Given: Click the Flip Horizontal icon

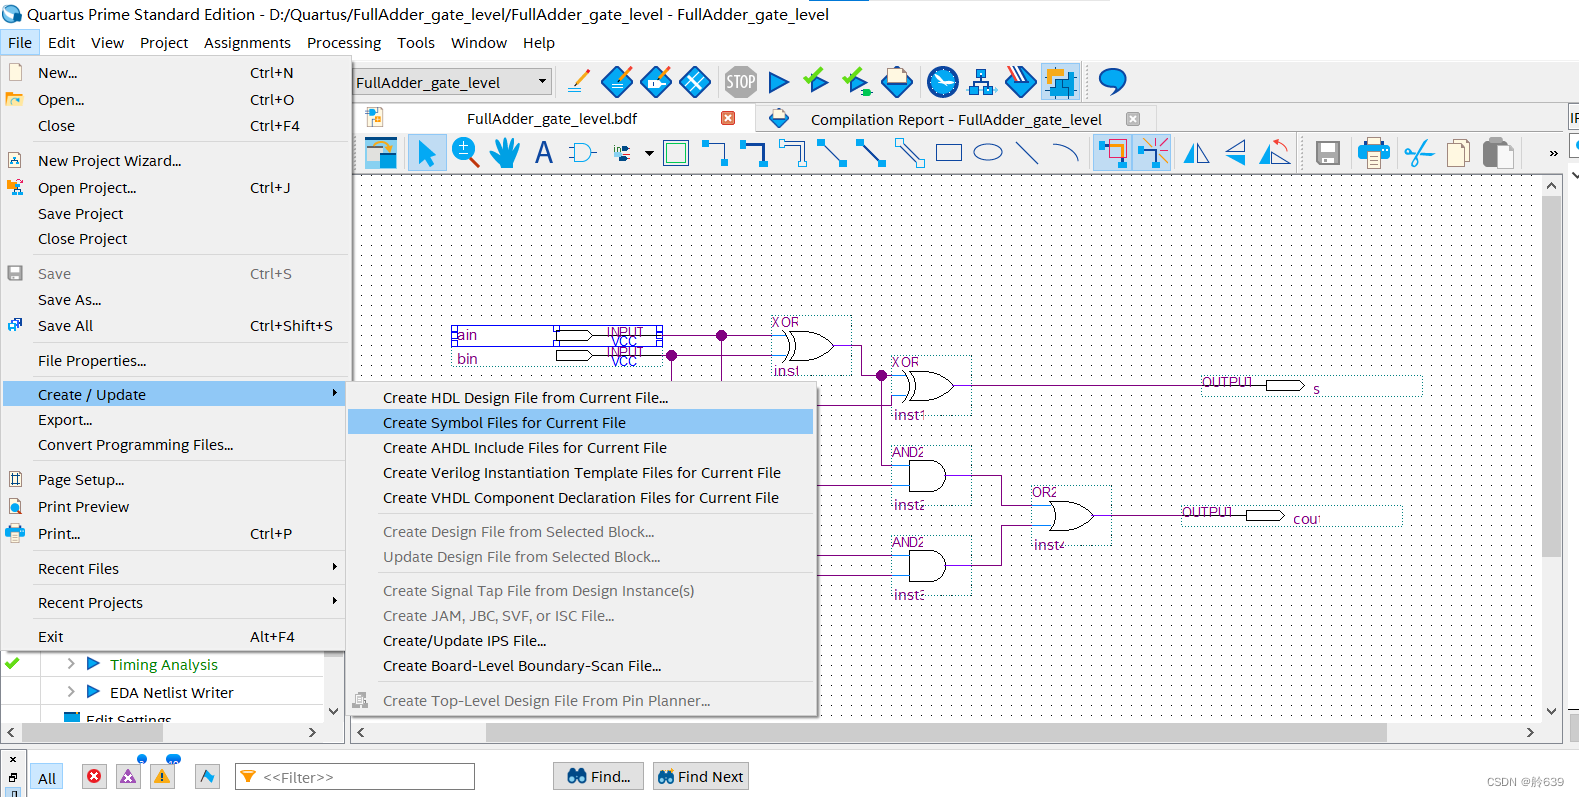Looking at the screenshot, I should coord(1196,153).
